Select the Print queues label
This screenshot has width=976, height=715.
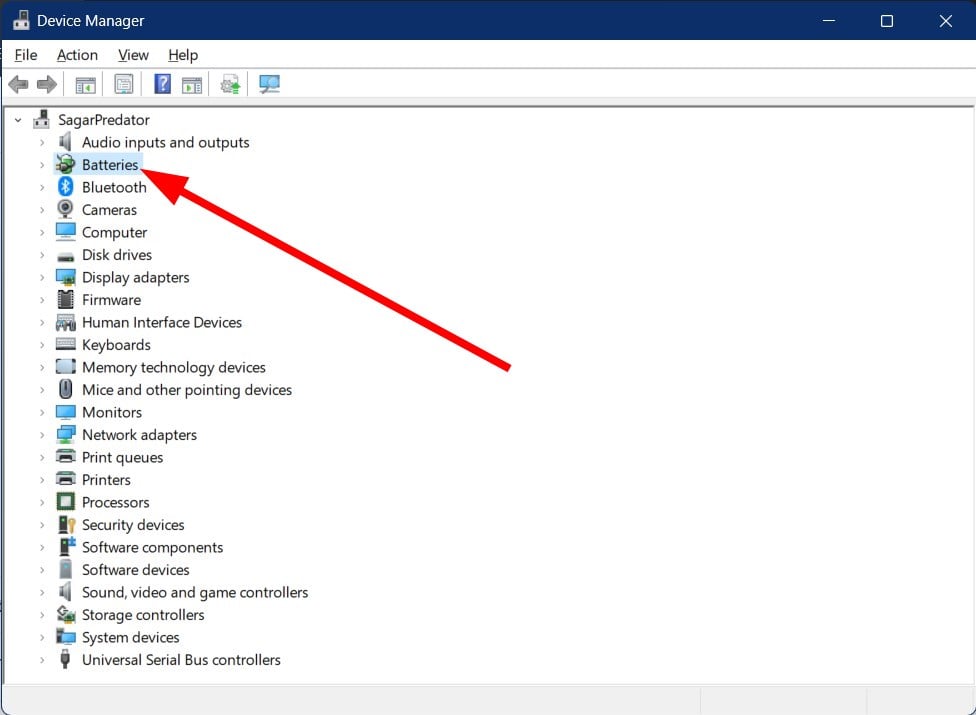(123, 457)
